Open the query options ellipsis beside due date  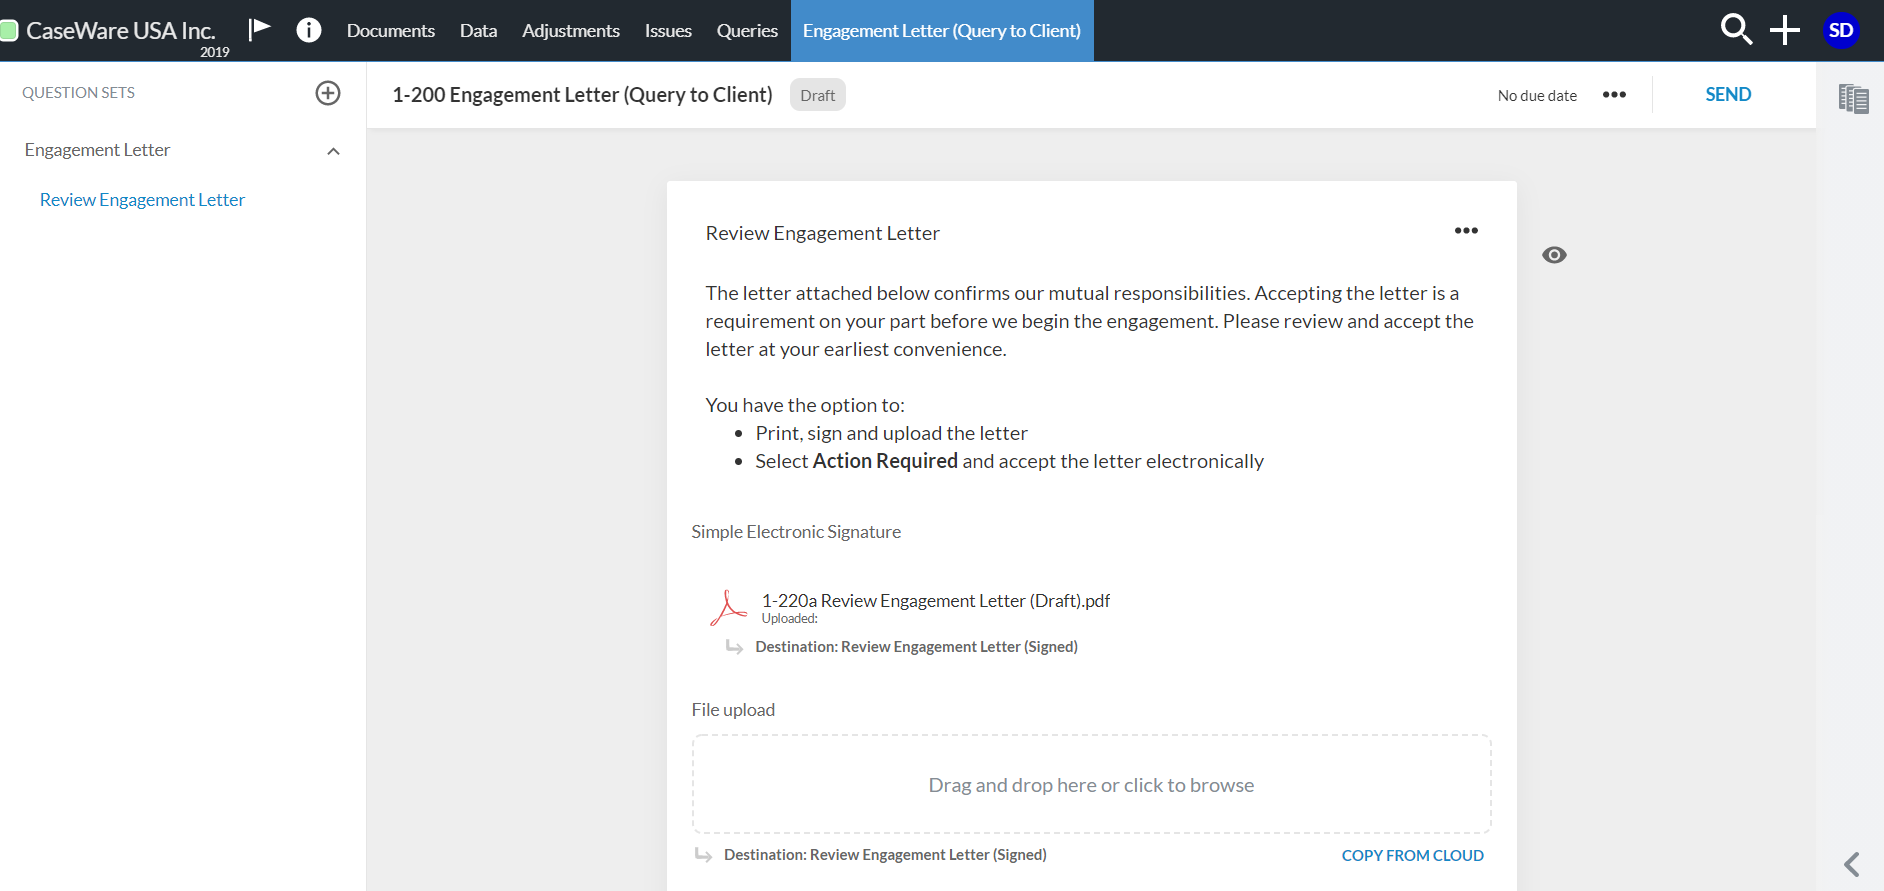pyautogui.click(x=1614, y=95)
